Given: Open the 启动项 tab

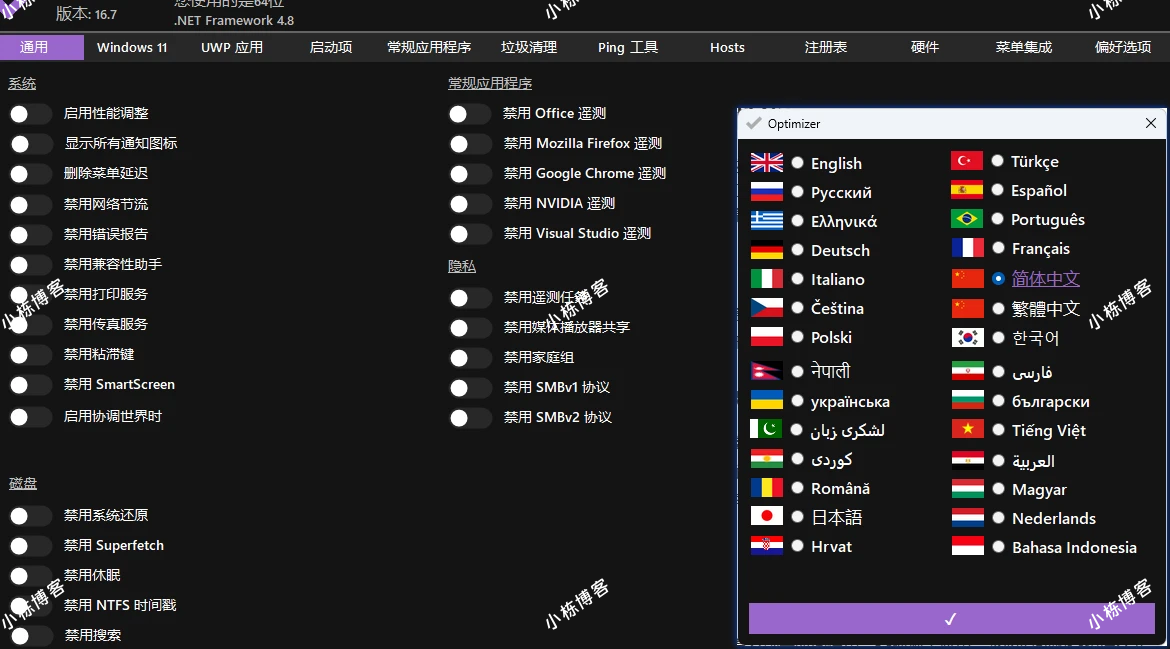Looking at the screenshot, I should [331, 47].
